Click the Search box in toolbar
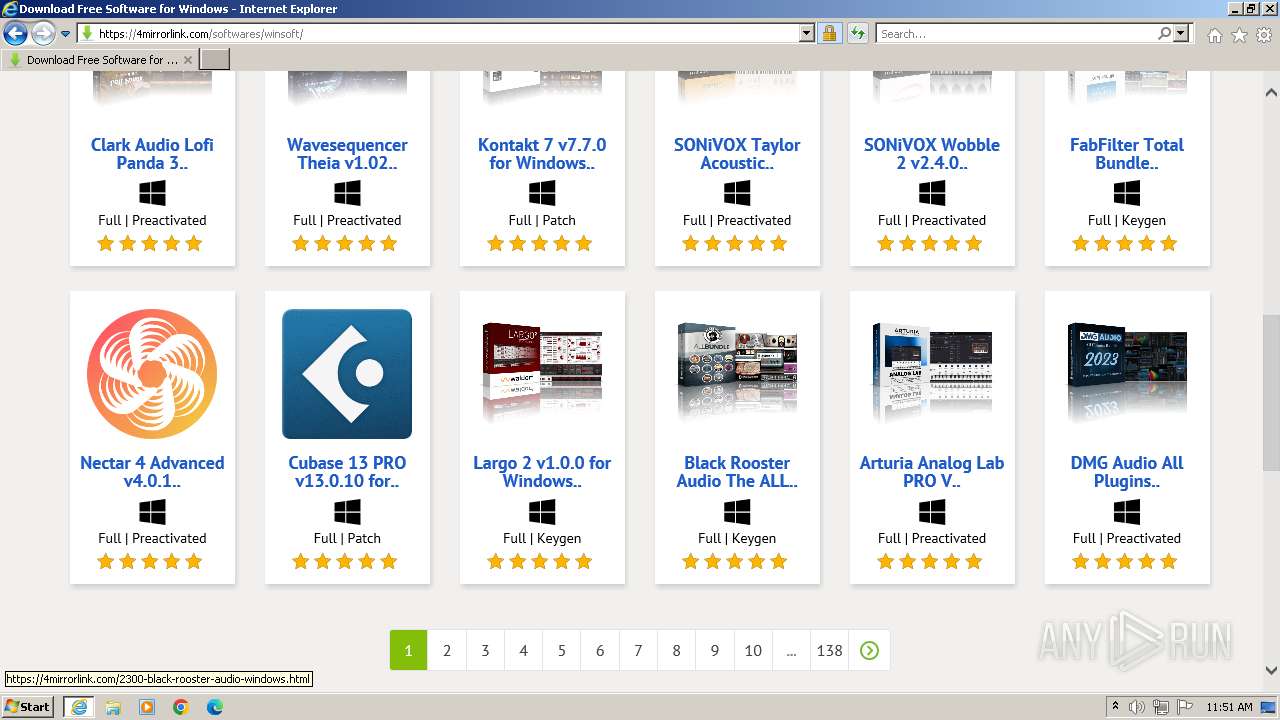 1017,34
